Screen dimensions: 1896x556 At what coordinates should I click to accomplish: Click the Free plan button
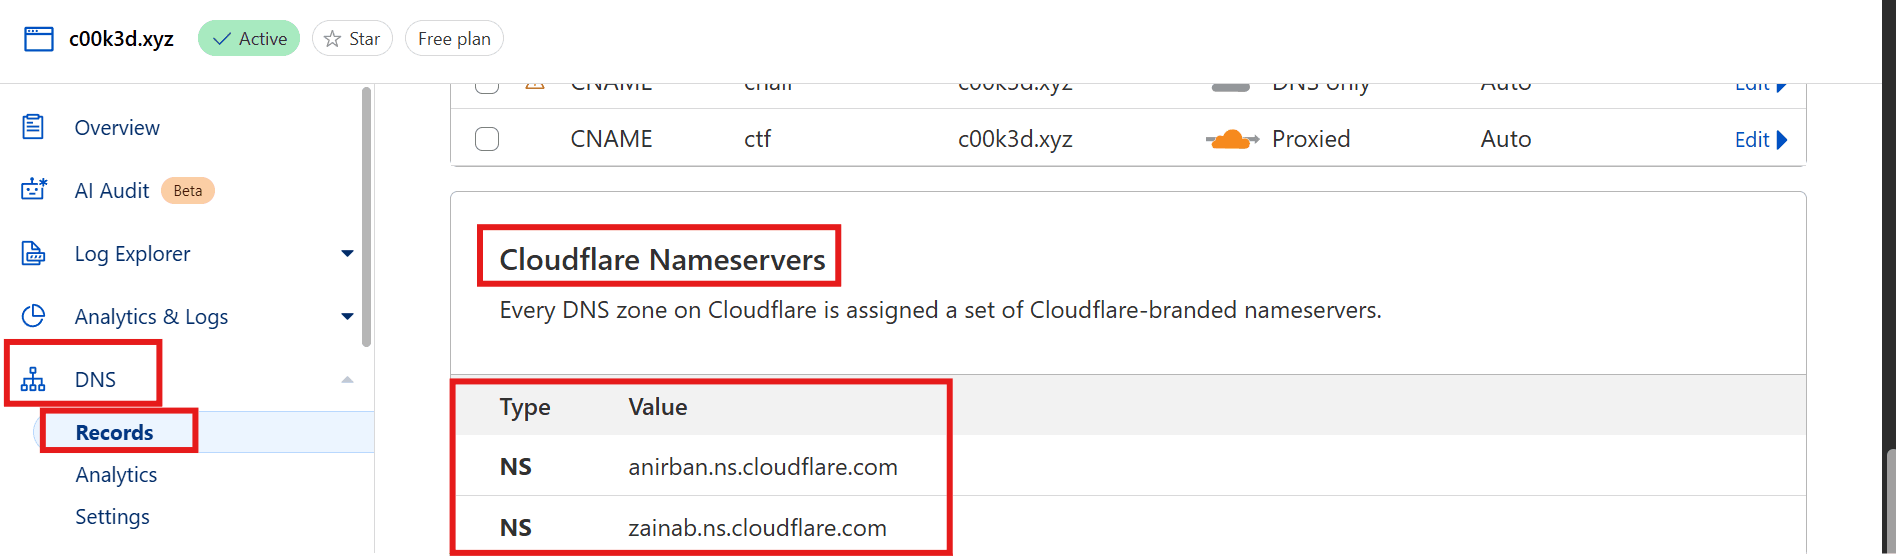454,39
